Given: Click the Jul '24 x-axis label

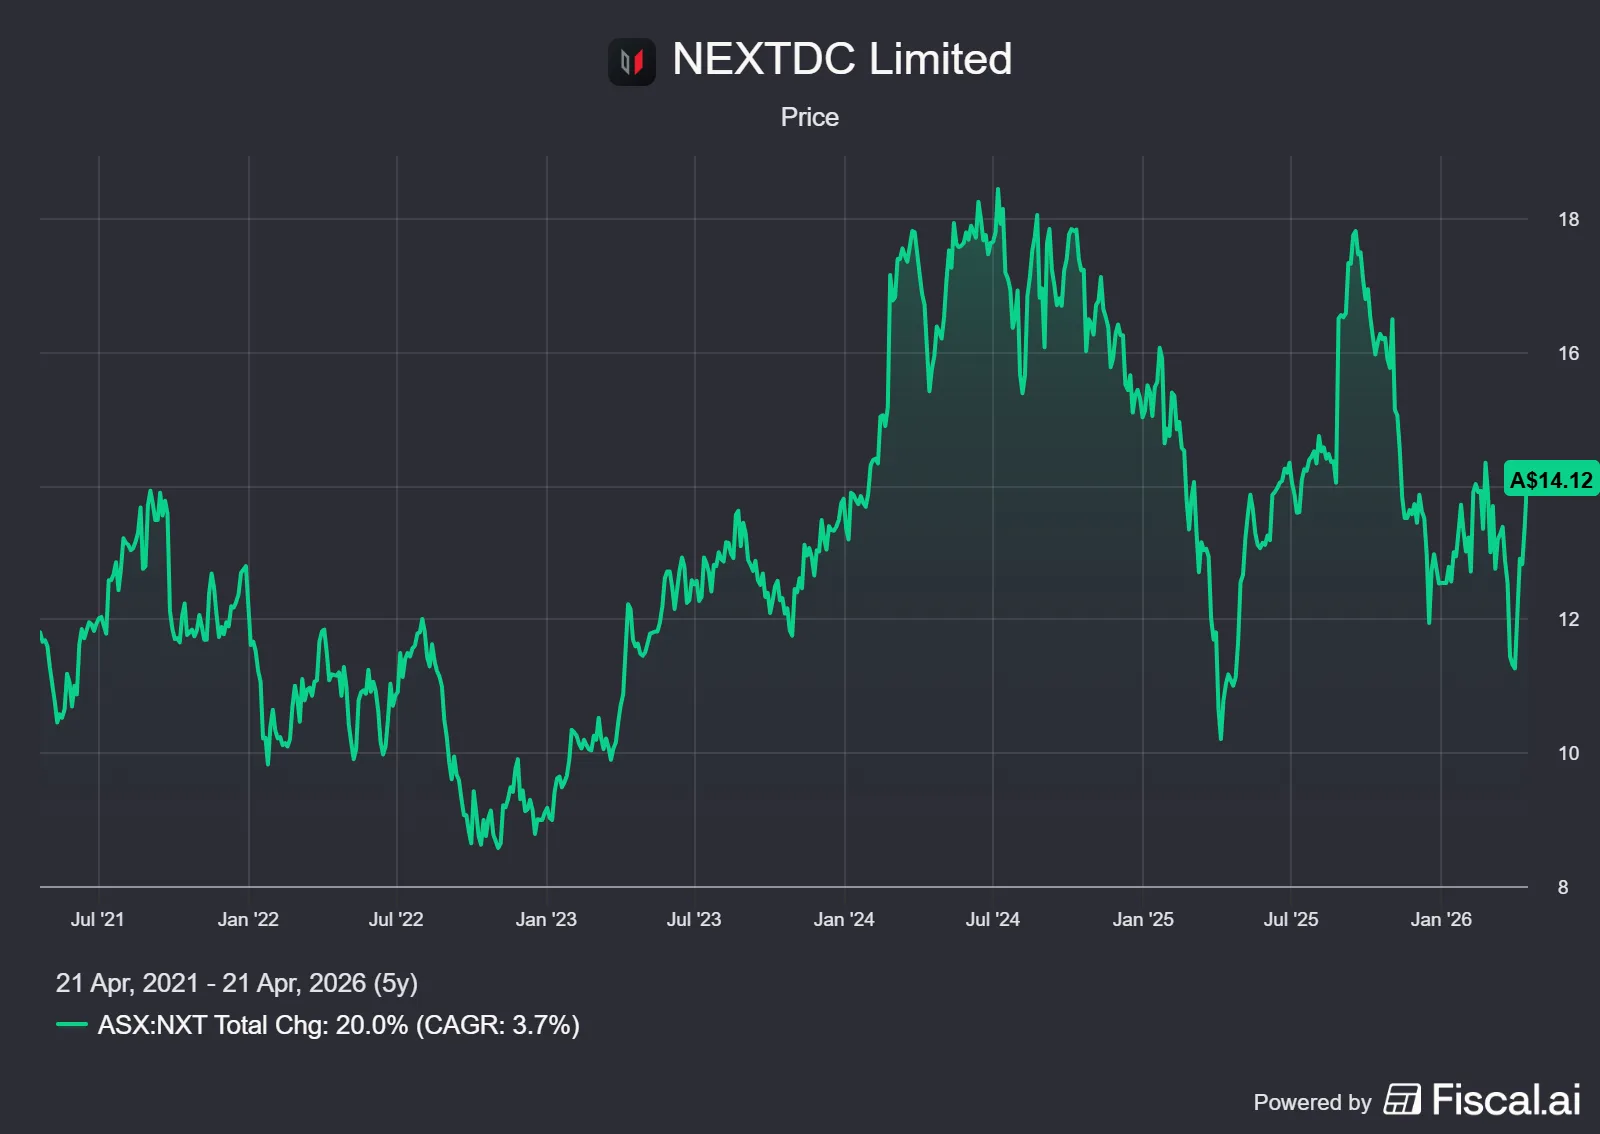Looking at the screenshot, I should (993, 919).
